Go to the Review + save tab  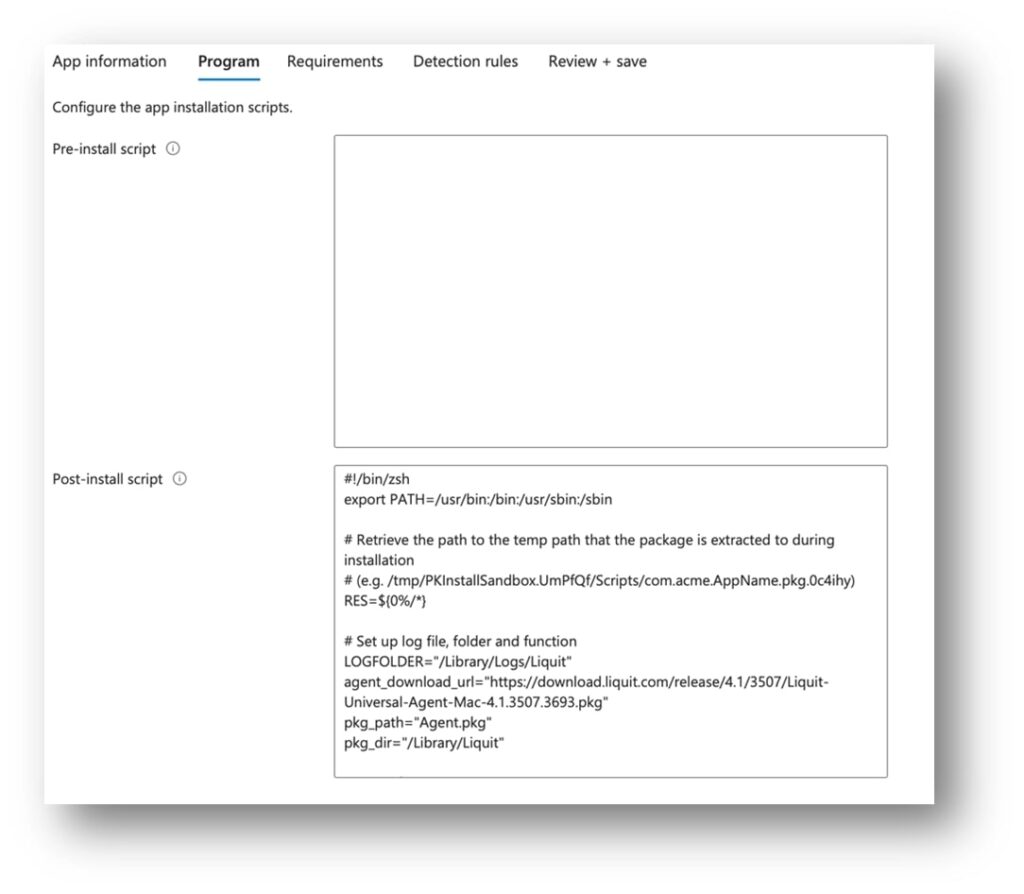596,61
